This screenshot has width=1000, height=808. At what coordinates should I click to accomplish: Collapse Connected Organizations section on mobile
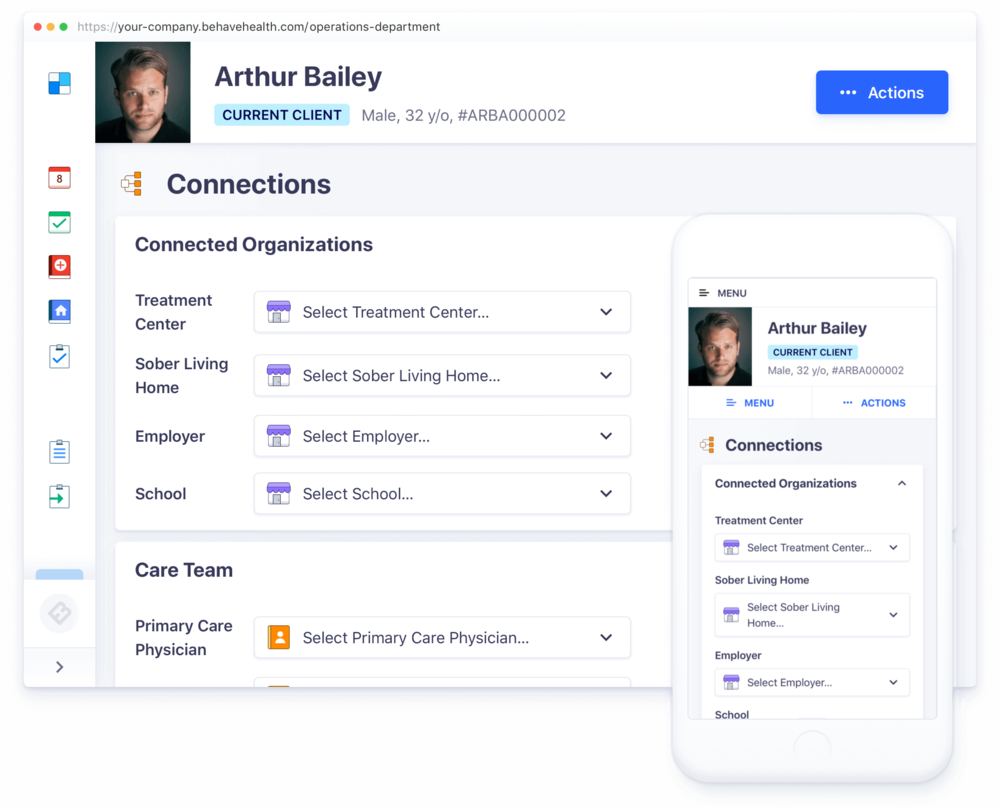tap(901, 484)
